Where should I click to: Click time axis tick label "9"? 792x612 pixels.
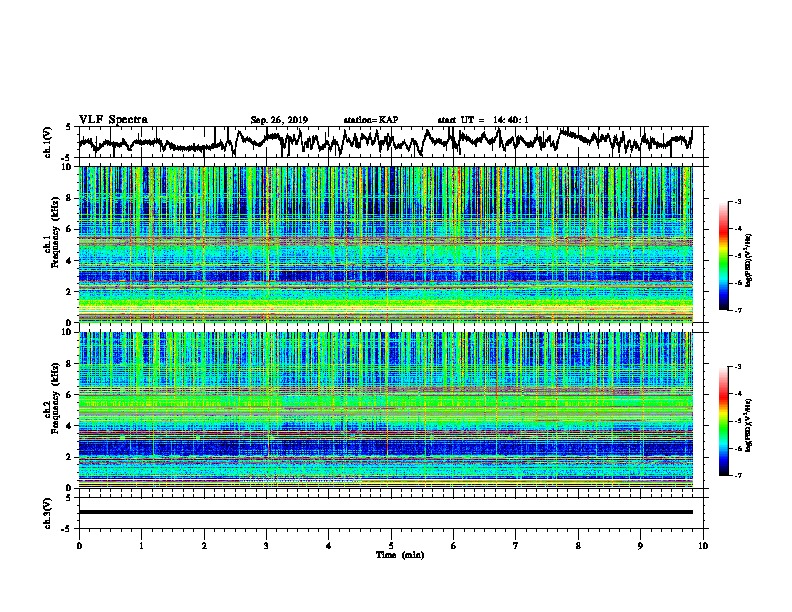pos(640,546)
